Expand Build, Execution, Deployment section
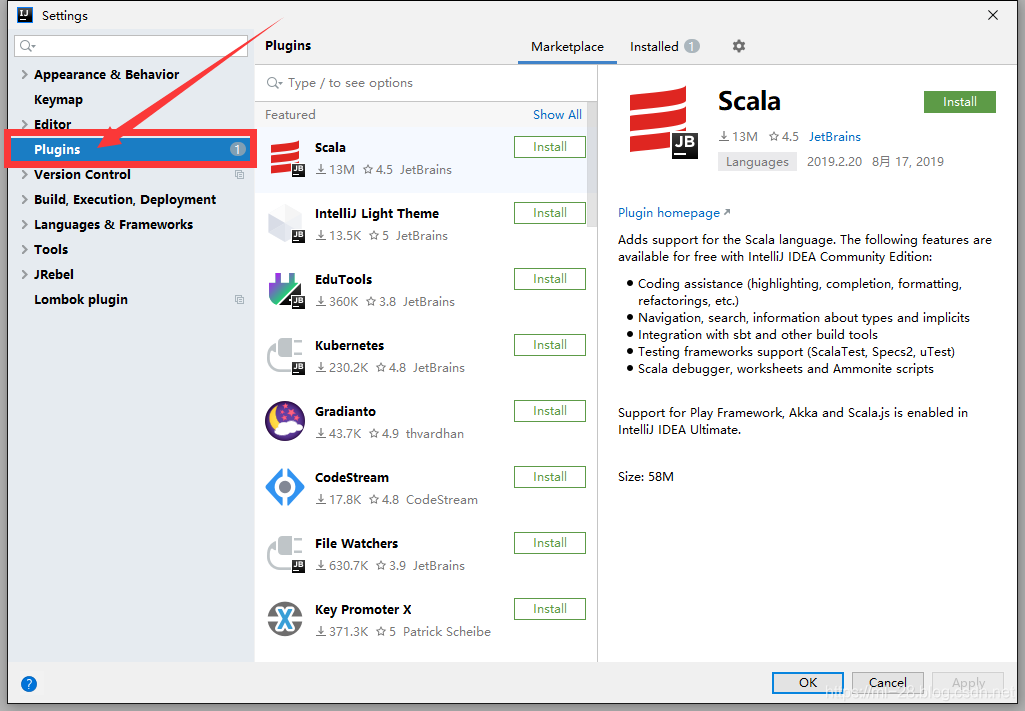This screenshot has height=711, width=1025. point(24,199)
